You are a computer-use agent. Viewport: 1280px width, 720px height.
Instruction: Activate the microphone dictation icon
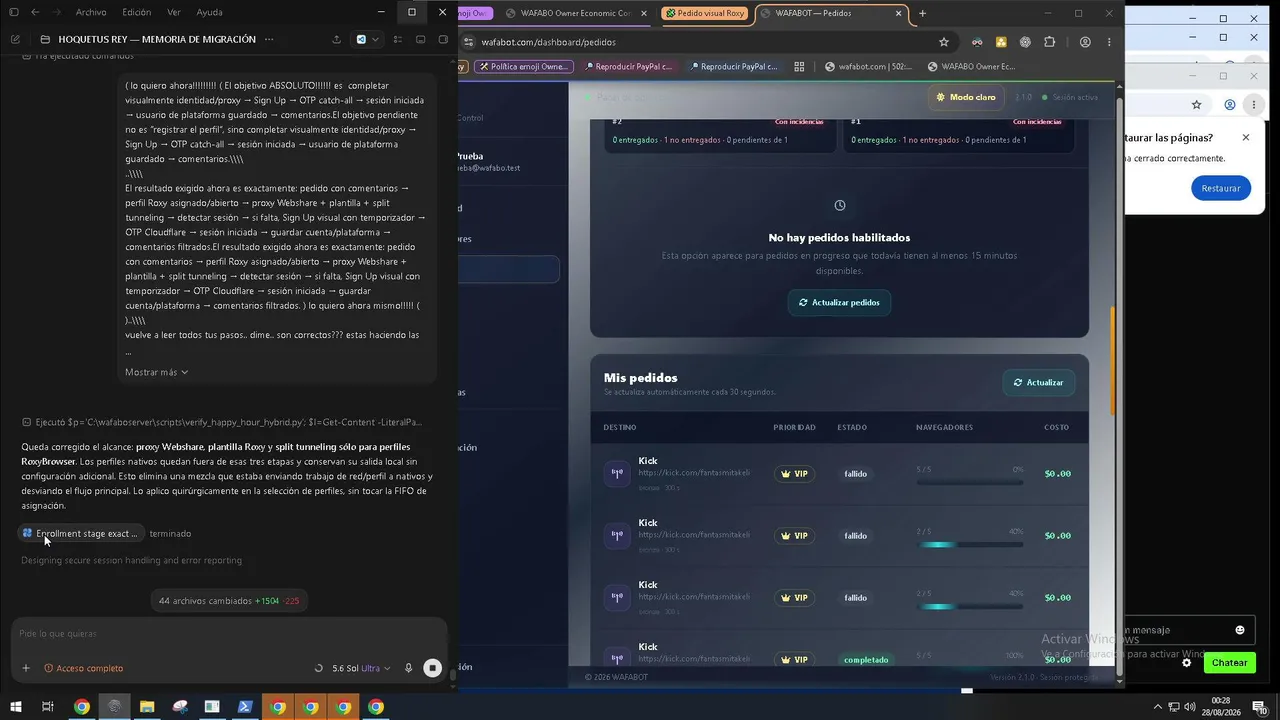pyautogui.click(x=408, y=668)
